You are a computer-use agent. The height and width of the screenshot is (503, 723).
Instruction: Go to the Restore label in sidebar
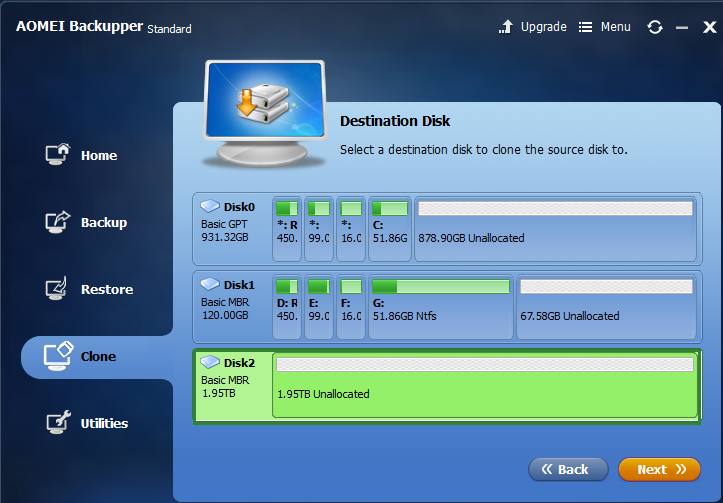pos(107,290)
